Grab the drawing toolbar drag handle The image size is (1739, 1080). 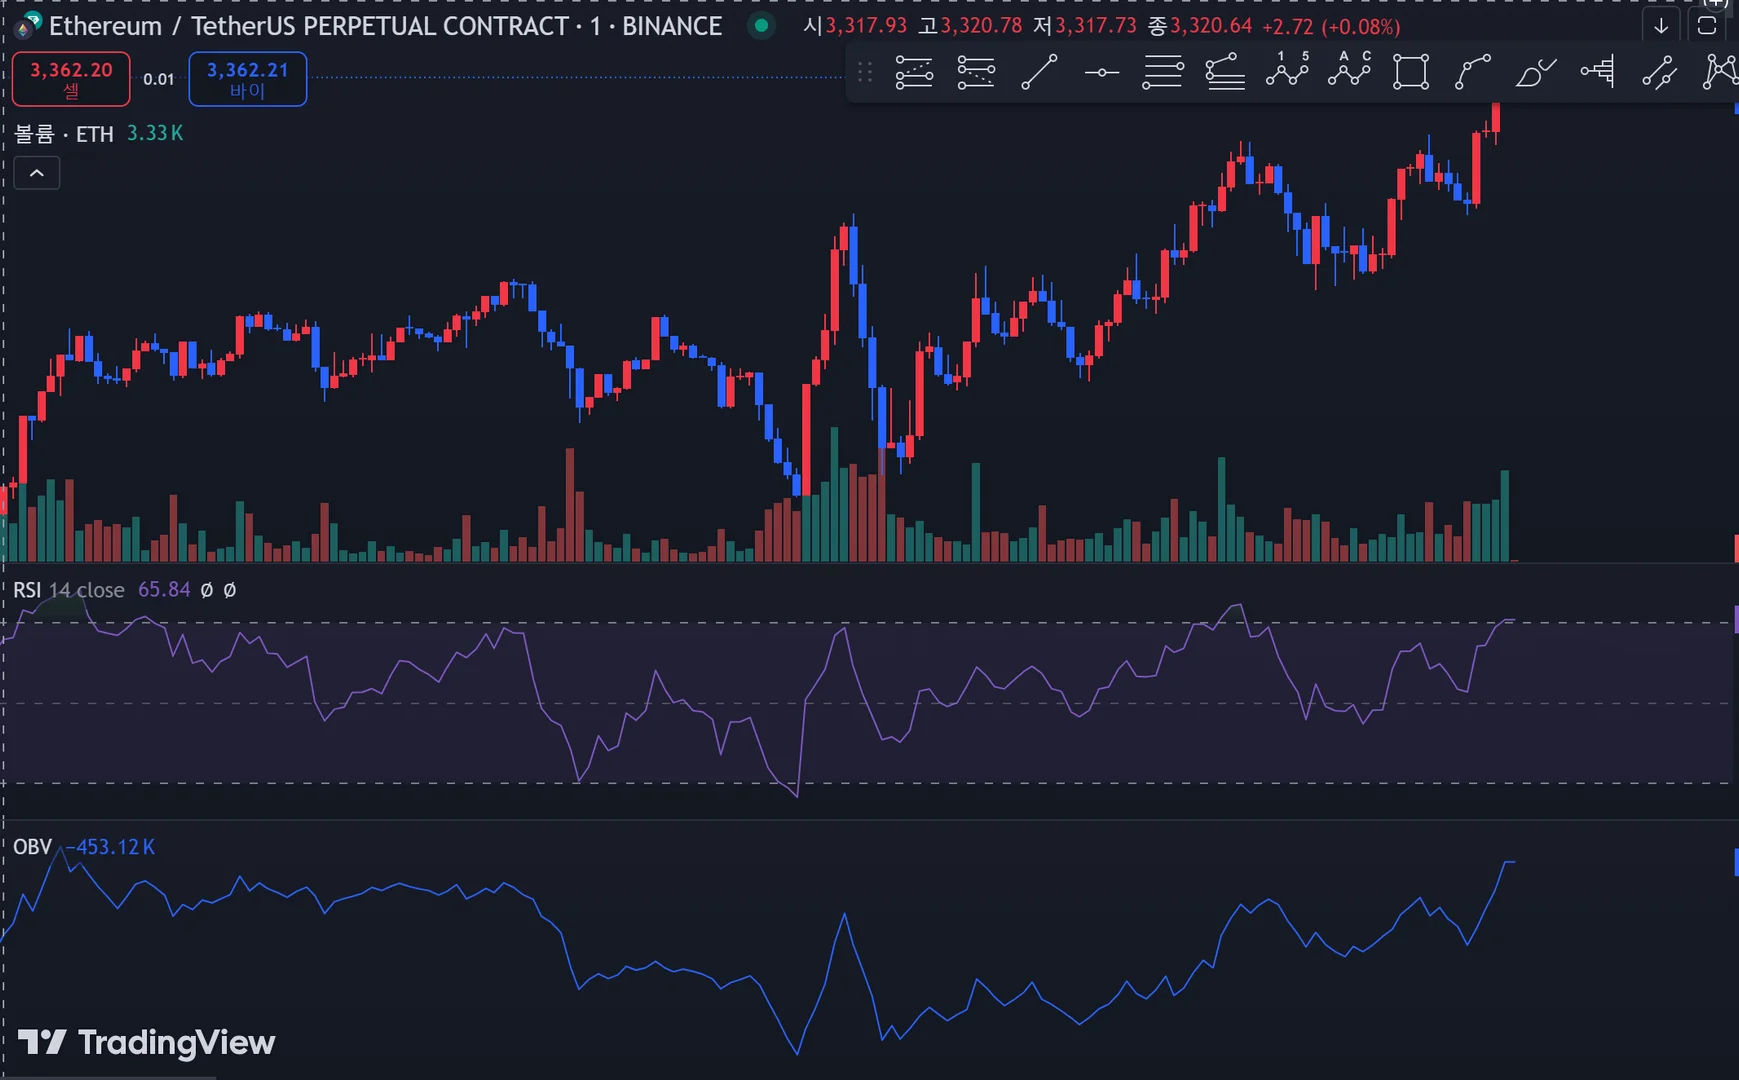click(865, 72)
